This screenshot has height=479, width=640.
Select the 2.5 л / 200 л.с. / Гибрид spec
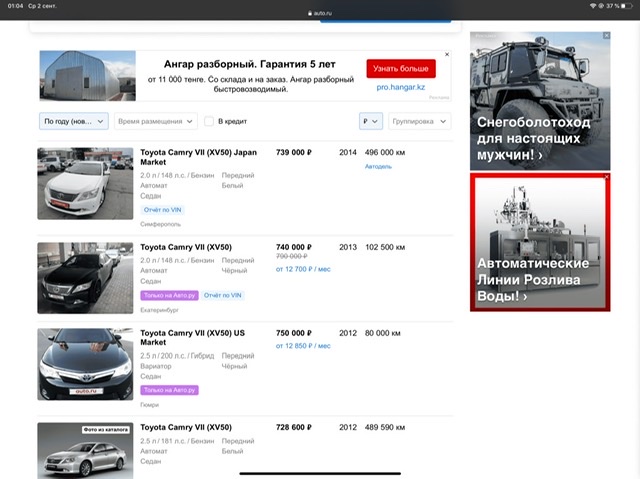(177, 356)
